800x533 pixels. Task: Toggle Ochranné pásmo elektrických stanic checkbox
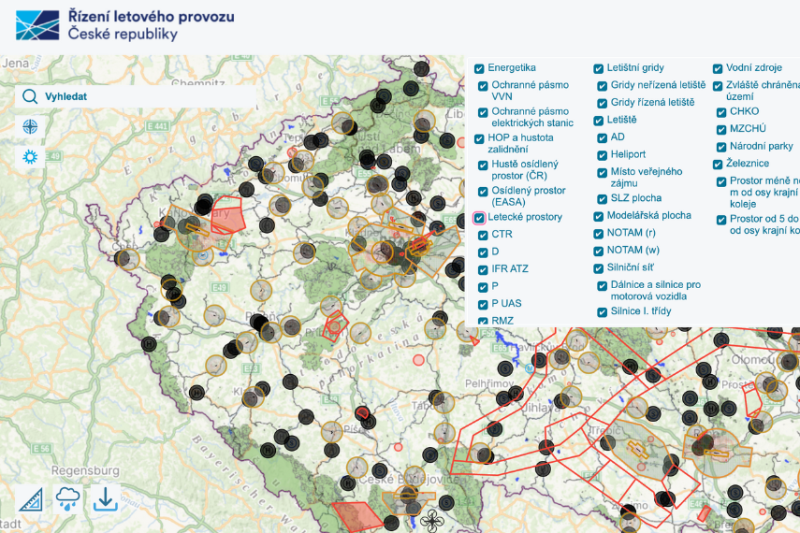click(483, 112)
